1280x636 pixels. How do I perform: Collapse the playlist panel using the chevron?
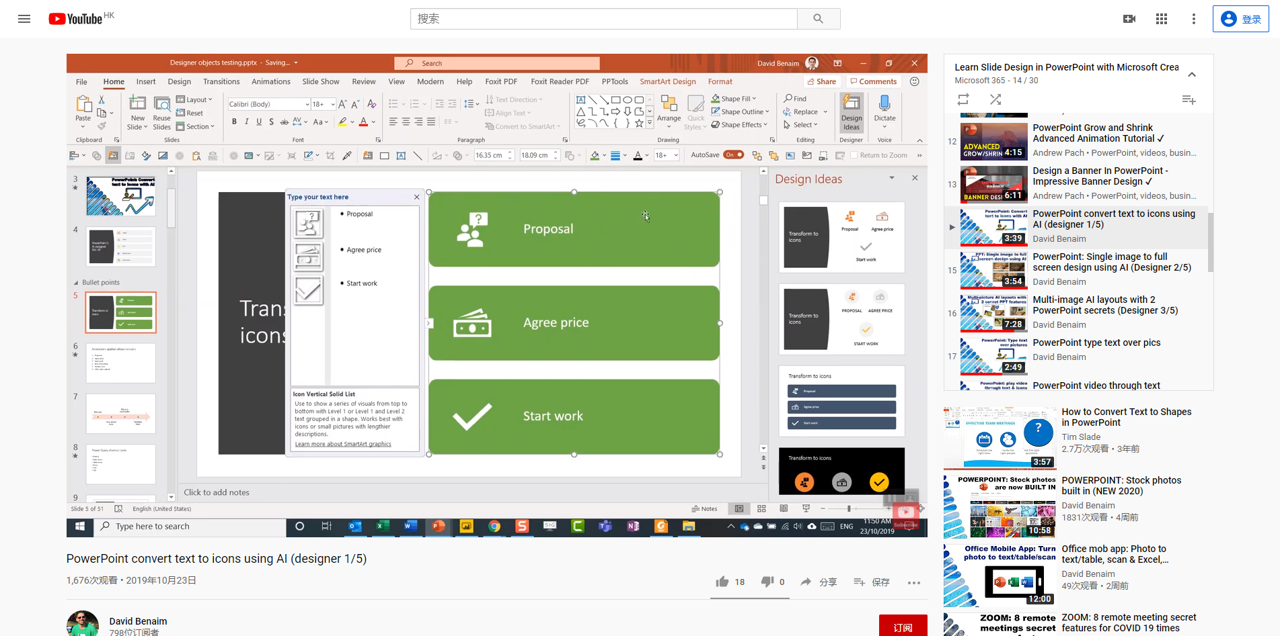1192,74
